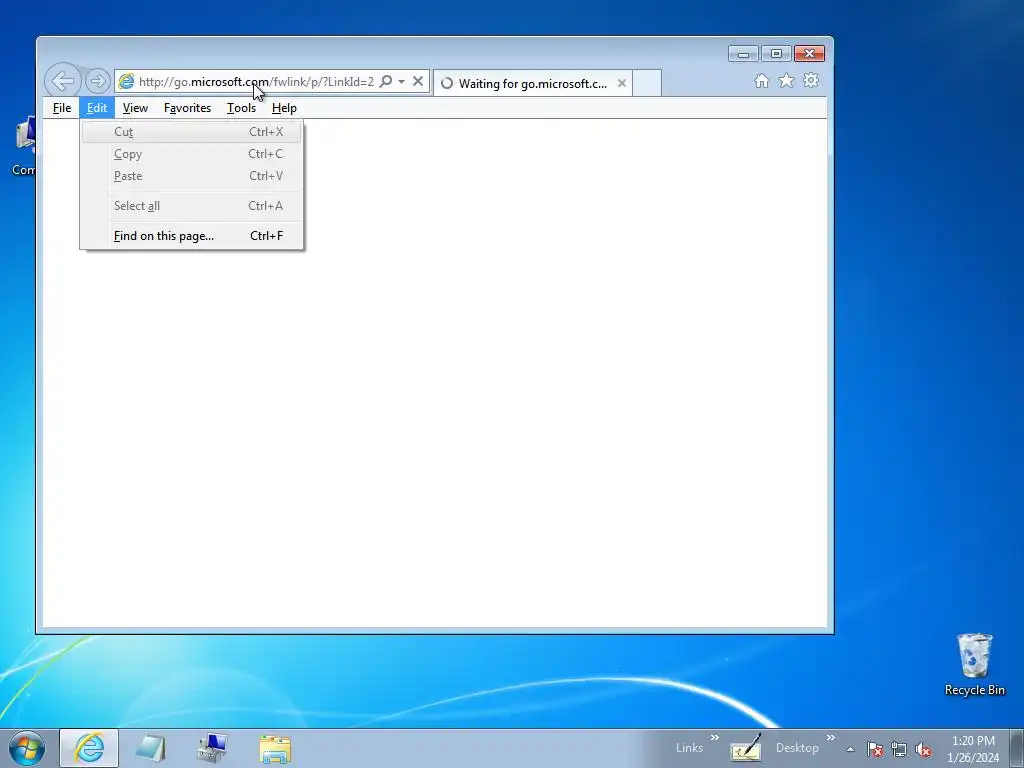Close the 'Waiting for go.microsoft.c...' tab

622,83
